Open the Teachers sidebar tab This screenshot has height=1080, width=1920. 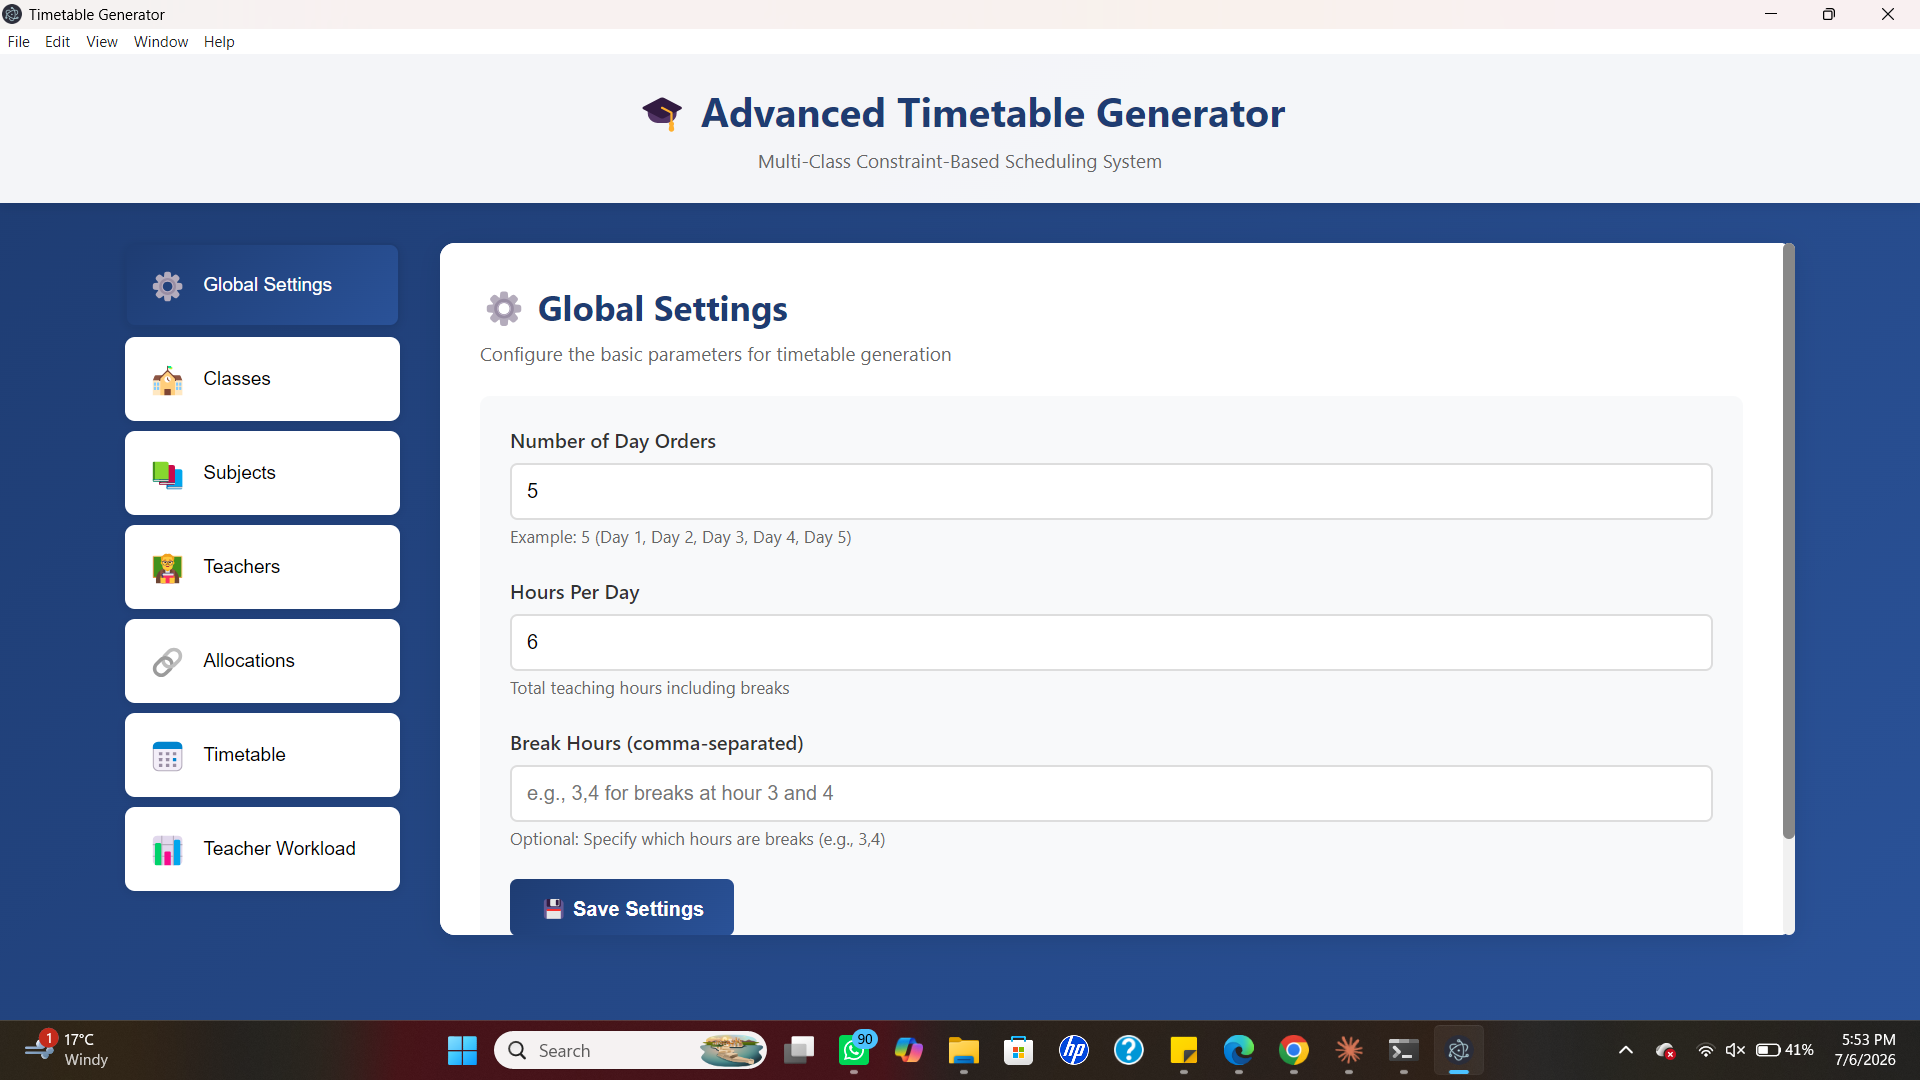[x=262, y=567]
